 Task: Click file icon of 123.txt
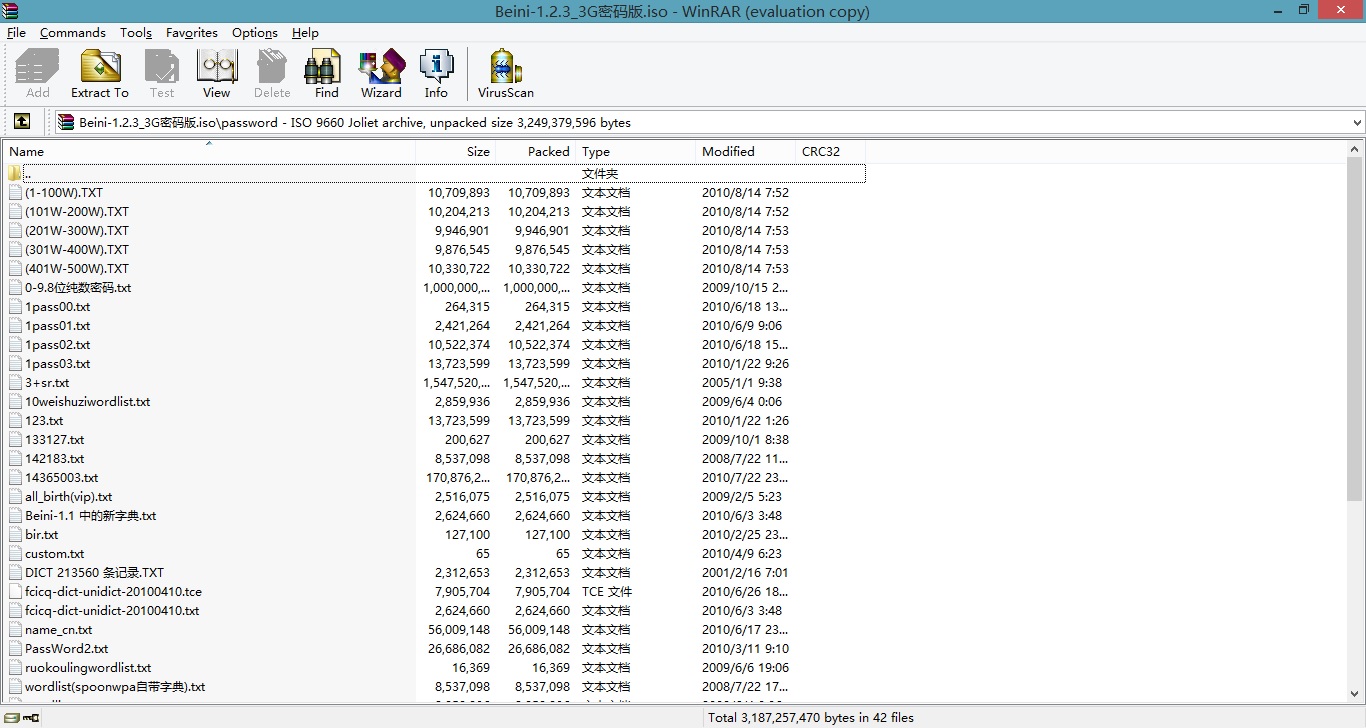pos(15,421)
